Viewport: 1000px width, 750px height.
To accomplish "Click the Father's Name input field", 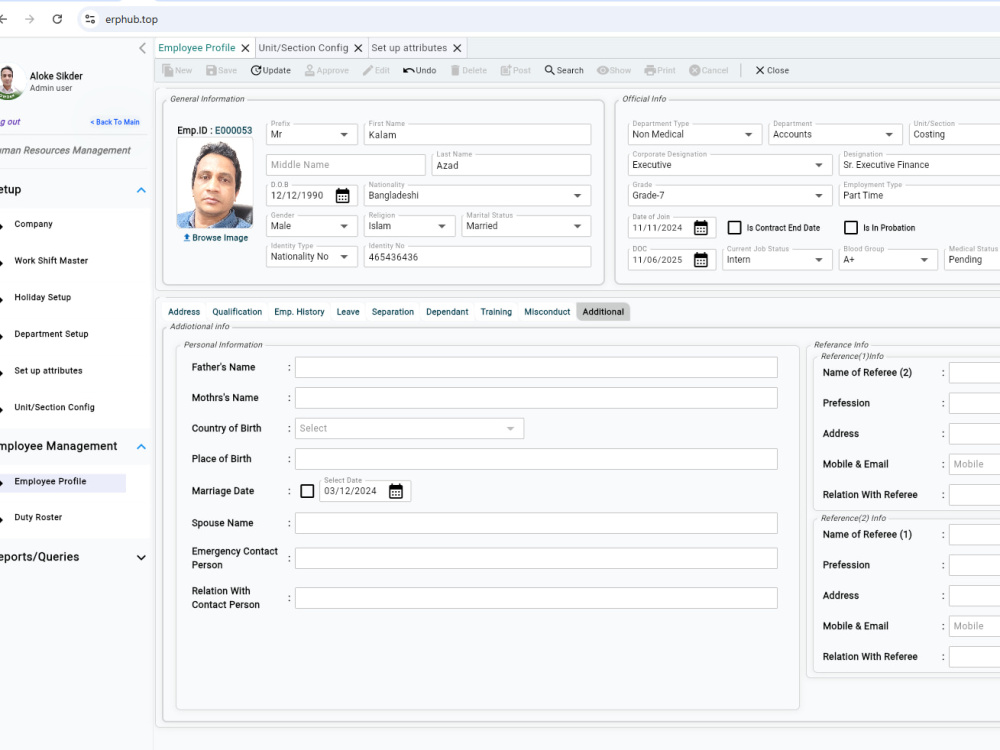I will [x=536, y=367].
